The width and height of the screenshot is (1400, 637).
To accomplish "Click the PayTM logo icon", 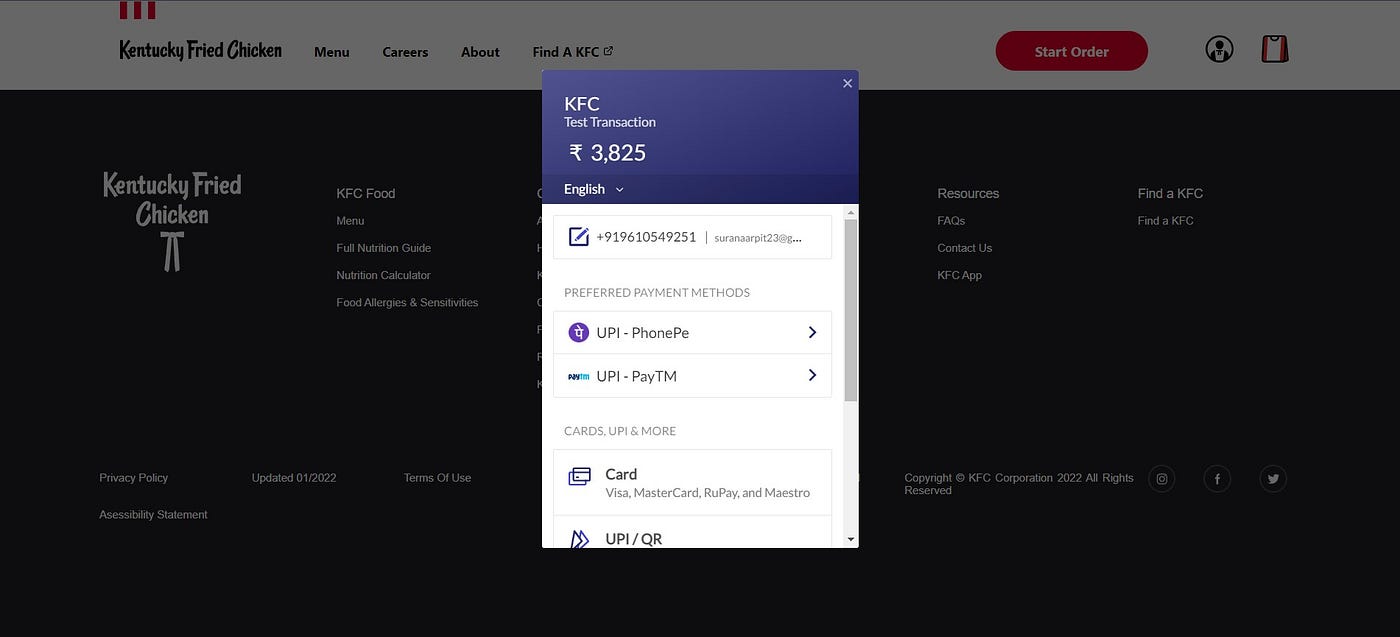I will pyautogui.click(x=578, y=376).
